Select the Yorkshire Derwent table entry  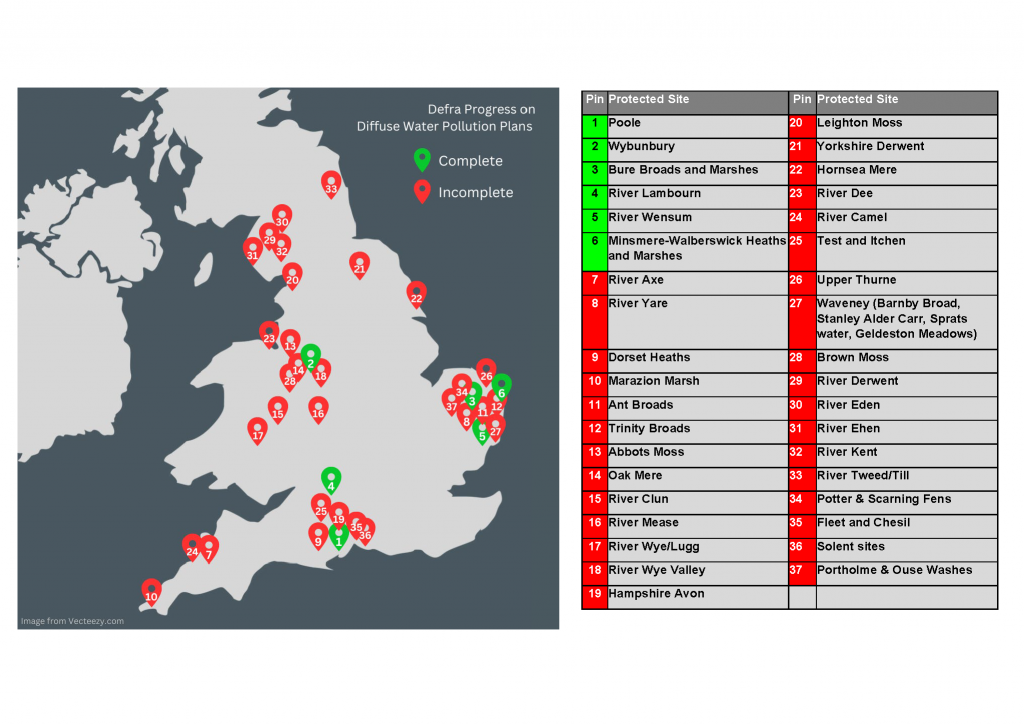tap(870, 146)
